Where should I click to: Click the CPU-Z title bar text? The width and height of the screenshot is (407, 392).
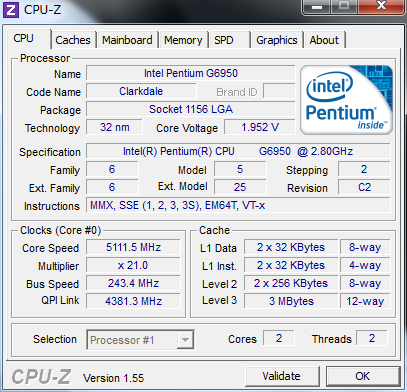click(43, 10)
